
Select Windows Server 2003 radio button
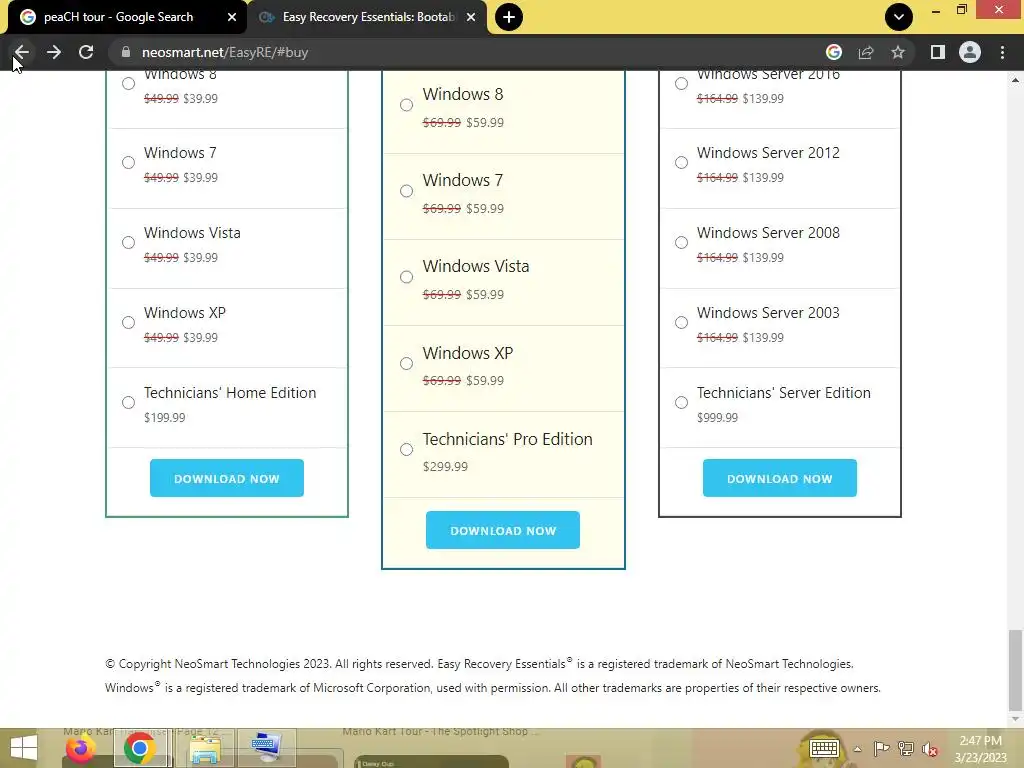[x=681, y=323]
